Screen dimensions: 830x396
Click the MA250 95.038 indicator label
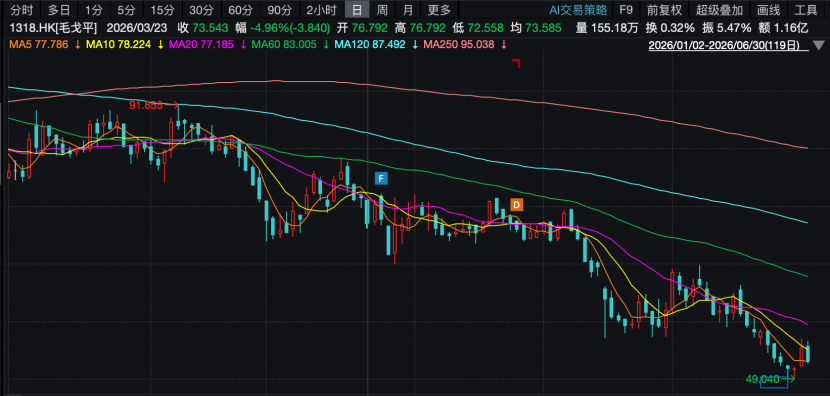458,45
